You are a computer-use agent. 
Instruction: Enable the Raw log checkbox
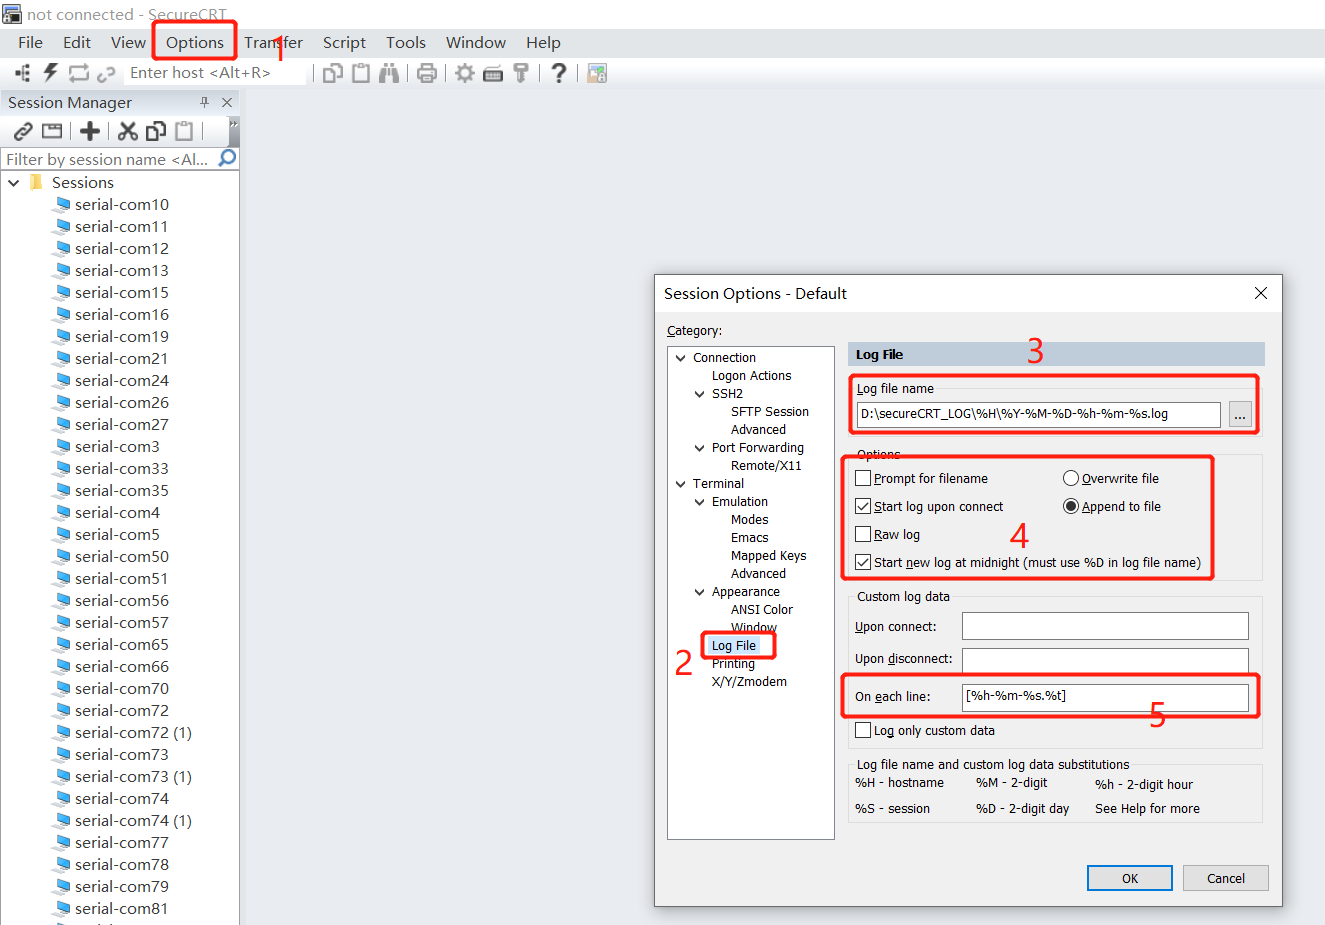coord(863,534)
